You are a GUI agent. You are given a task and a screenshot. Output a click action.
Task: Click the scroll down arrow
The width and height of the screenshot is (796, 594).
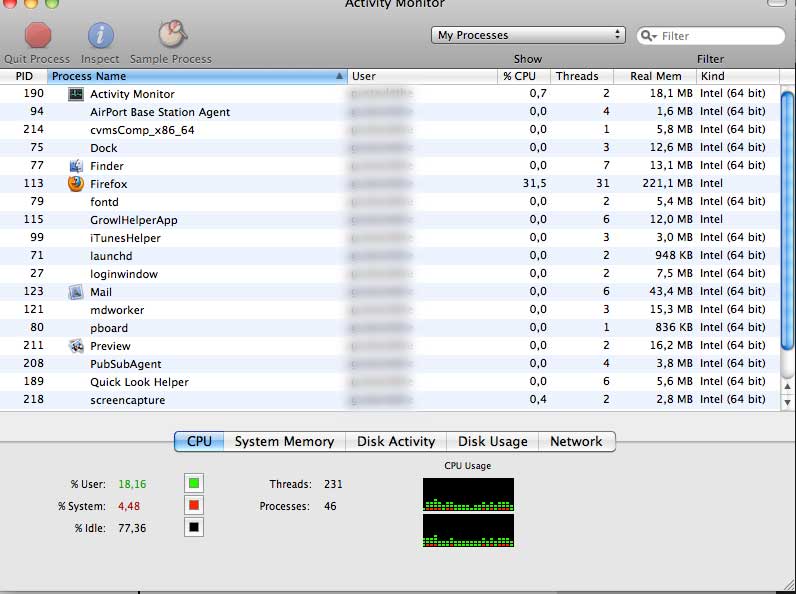click(787, 403)
